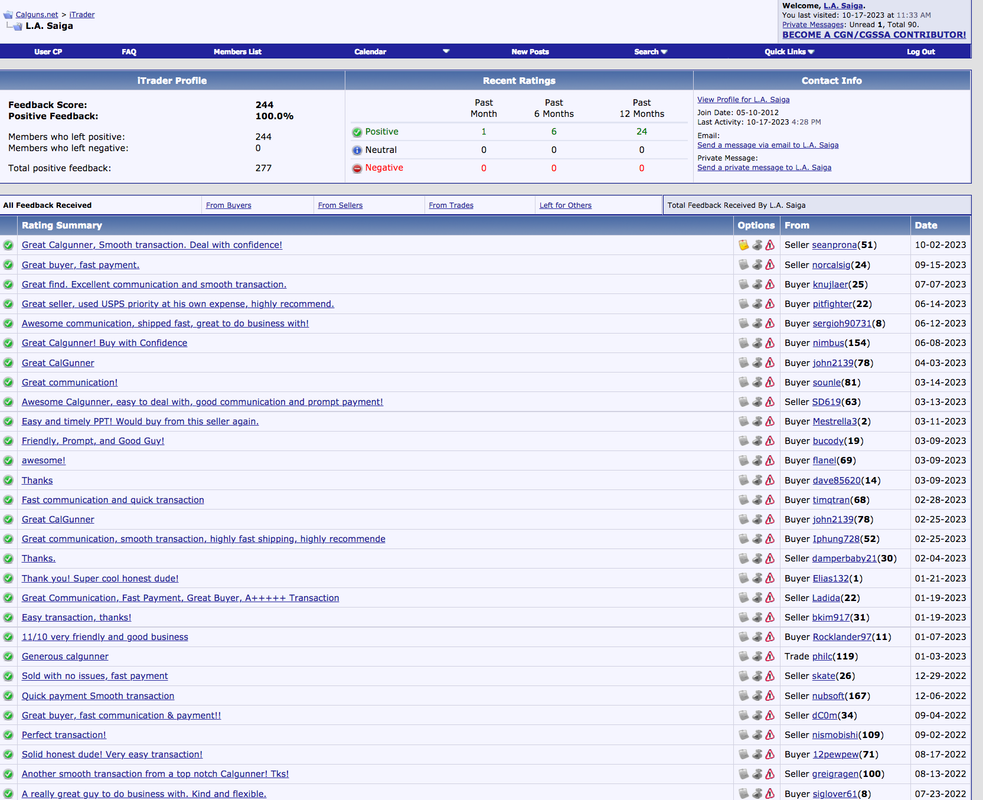Open View Profile for L.A. Saiga link
The width and height of the screenshot is (983, 800).
point(743,100)
